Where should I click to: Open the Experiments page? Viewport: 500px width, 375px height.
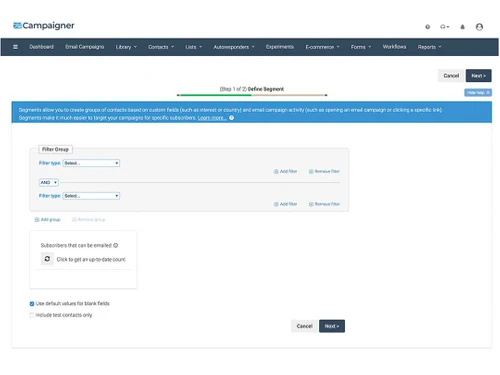point(280,47)
